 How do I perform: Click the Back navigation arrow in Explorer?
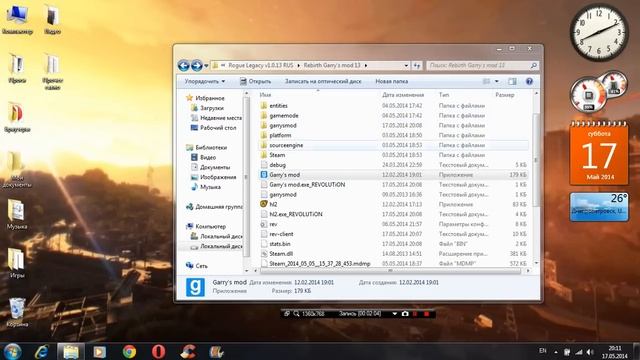(184, 65)
